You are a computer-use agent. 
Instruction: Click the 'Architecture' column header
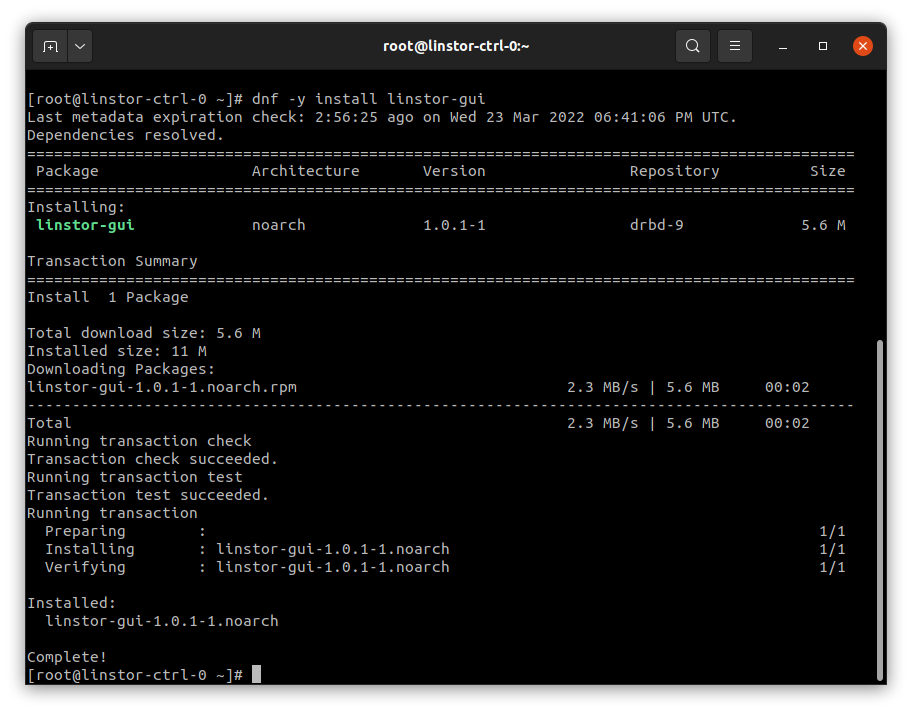pyautogui.click(x=305, y=171)
